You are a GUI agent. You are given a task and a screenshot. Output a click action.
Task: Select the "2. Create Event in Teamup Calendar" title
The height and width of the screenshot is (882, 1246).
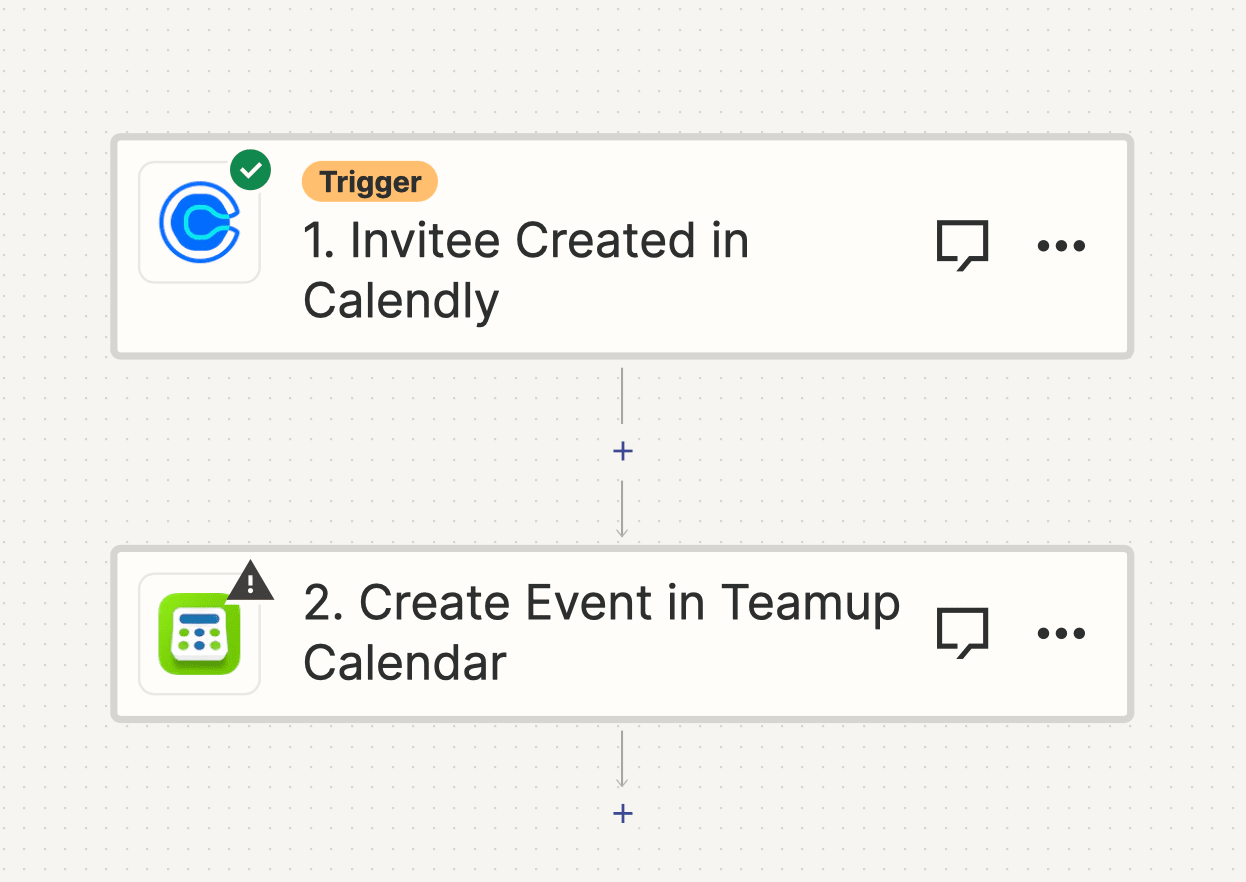[x=602, y=633]
